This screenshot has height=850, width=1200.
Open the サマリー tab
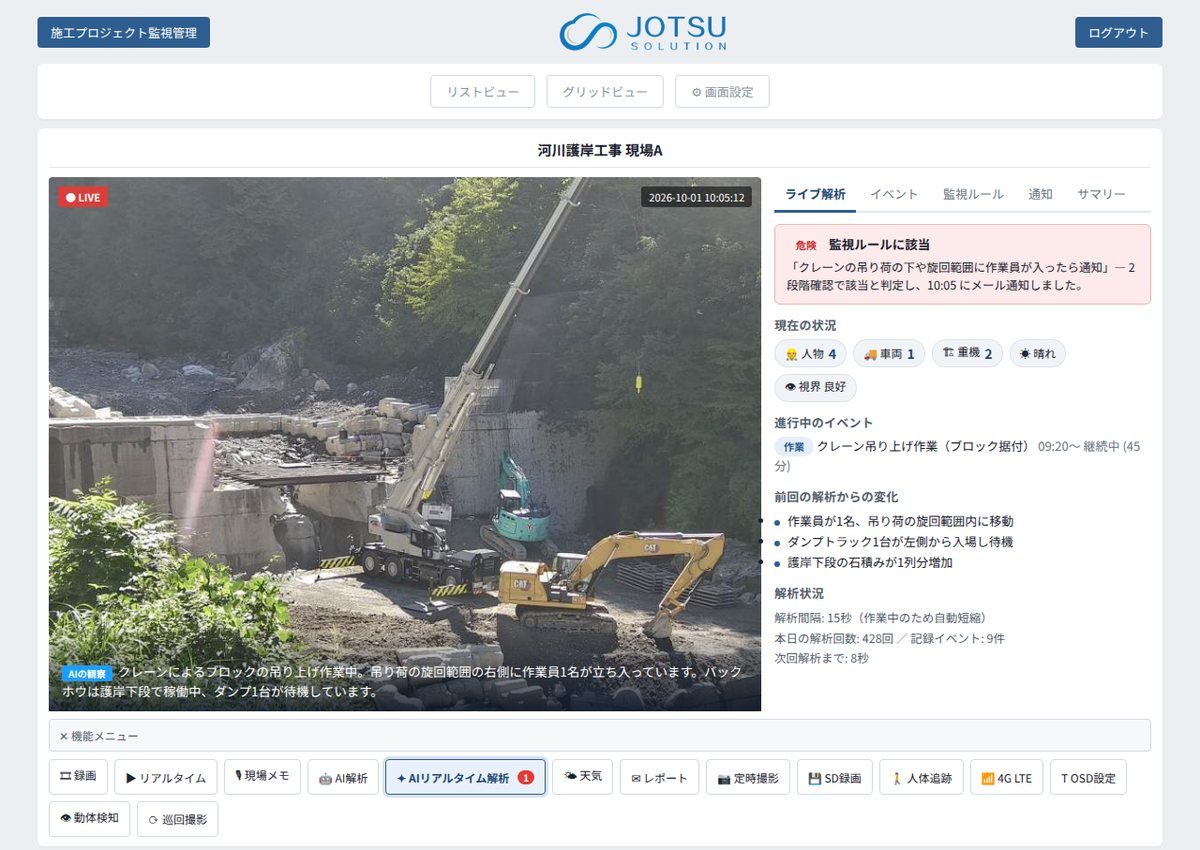click(x=1101, y=195)
